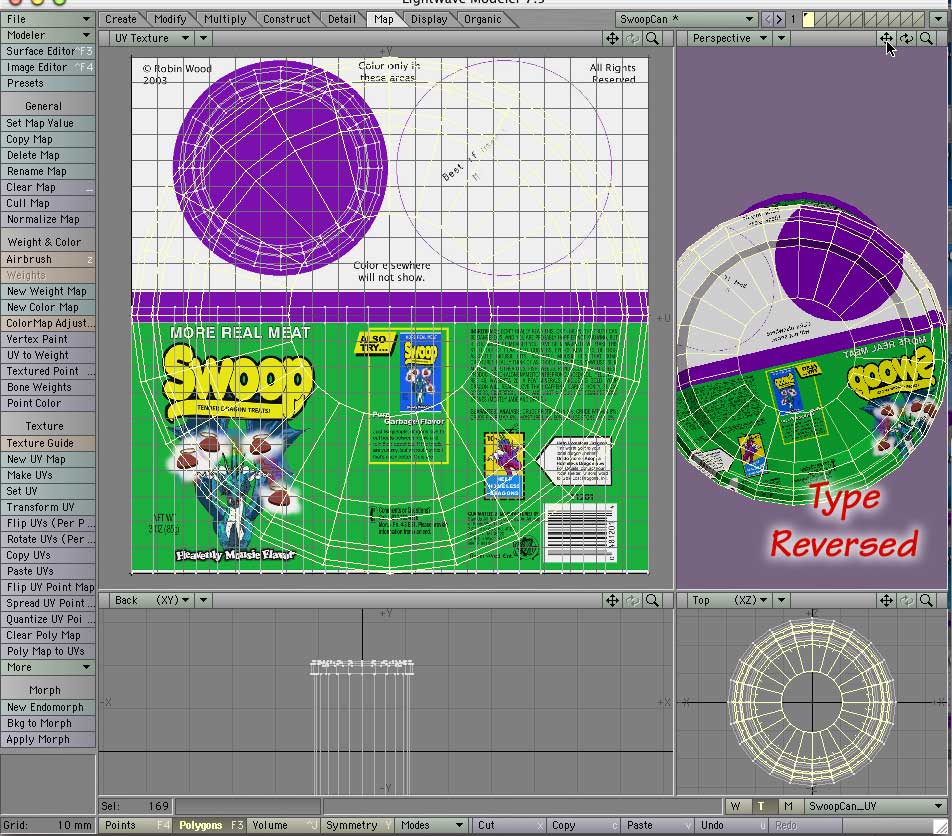This screenshot has width=952, height=836.
Task: Open the File dropdown menu
Action: 48,19
